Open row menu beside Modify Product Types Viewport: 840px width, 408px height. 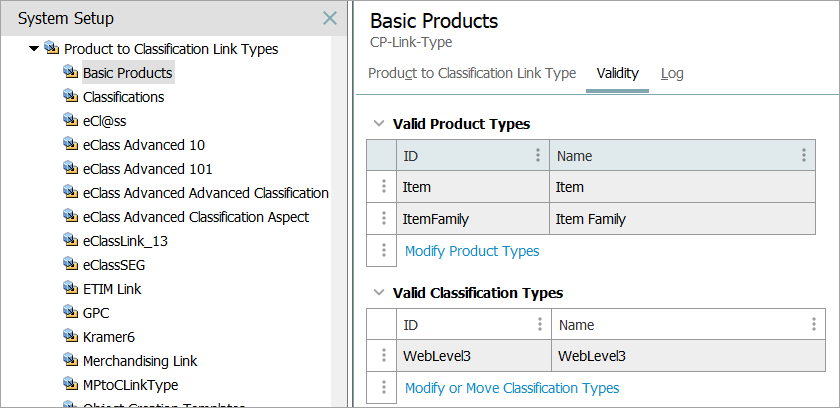pyautogui.click(x=384, y=250)
